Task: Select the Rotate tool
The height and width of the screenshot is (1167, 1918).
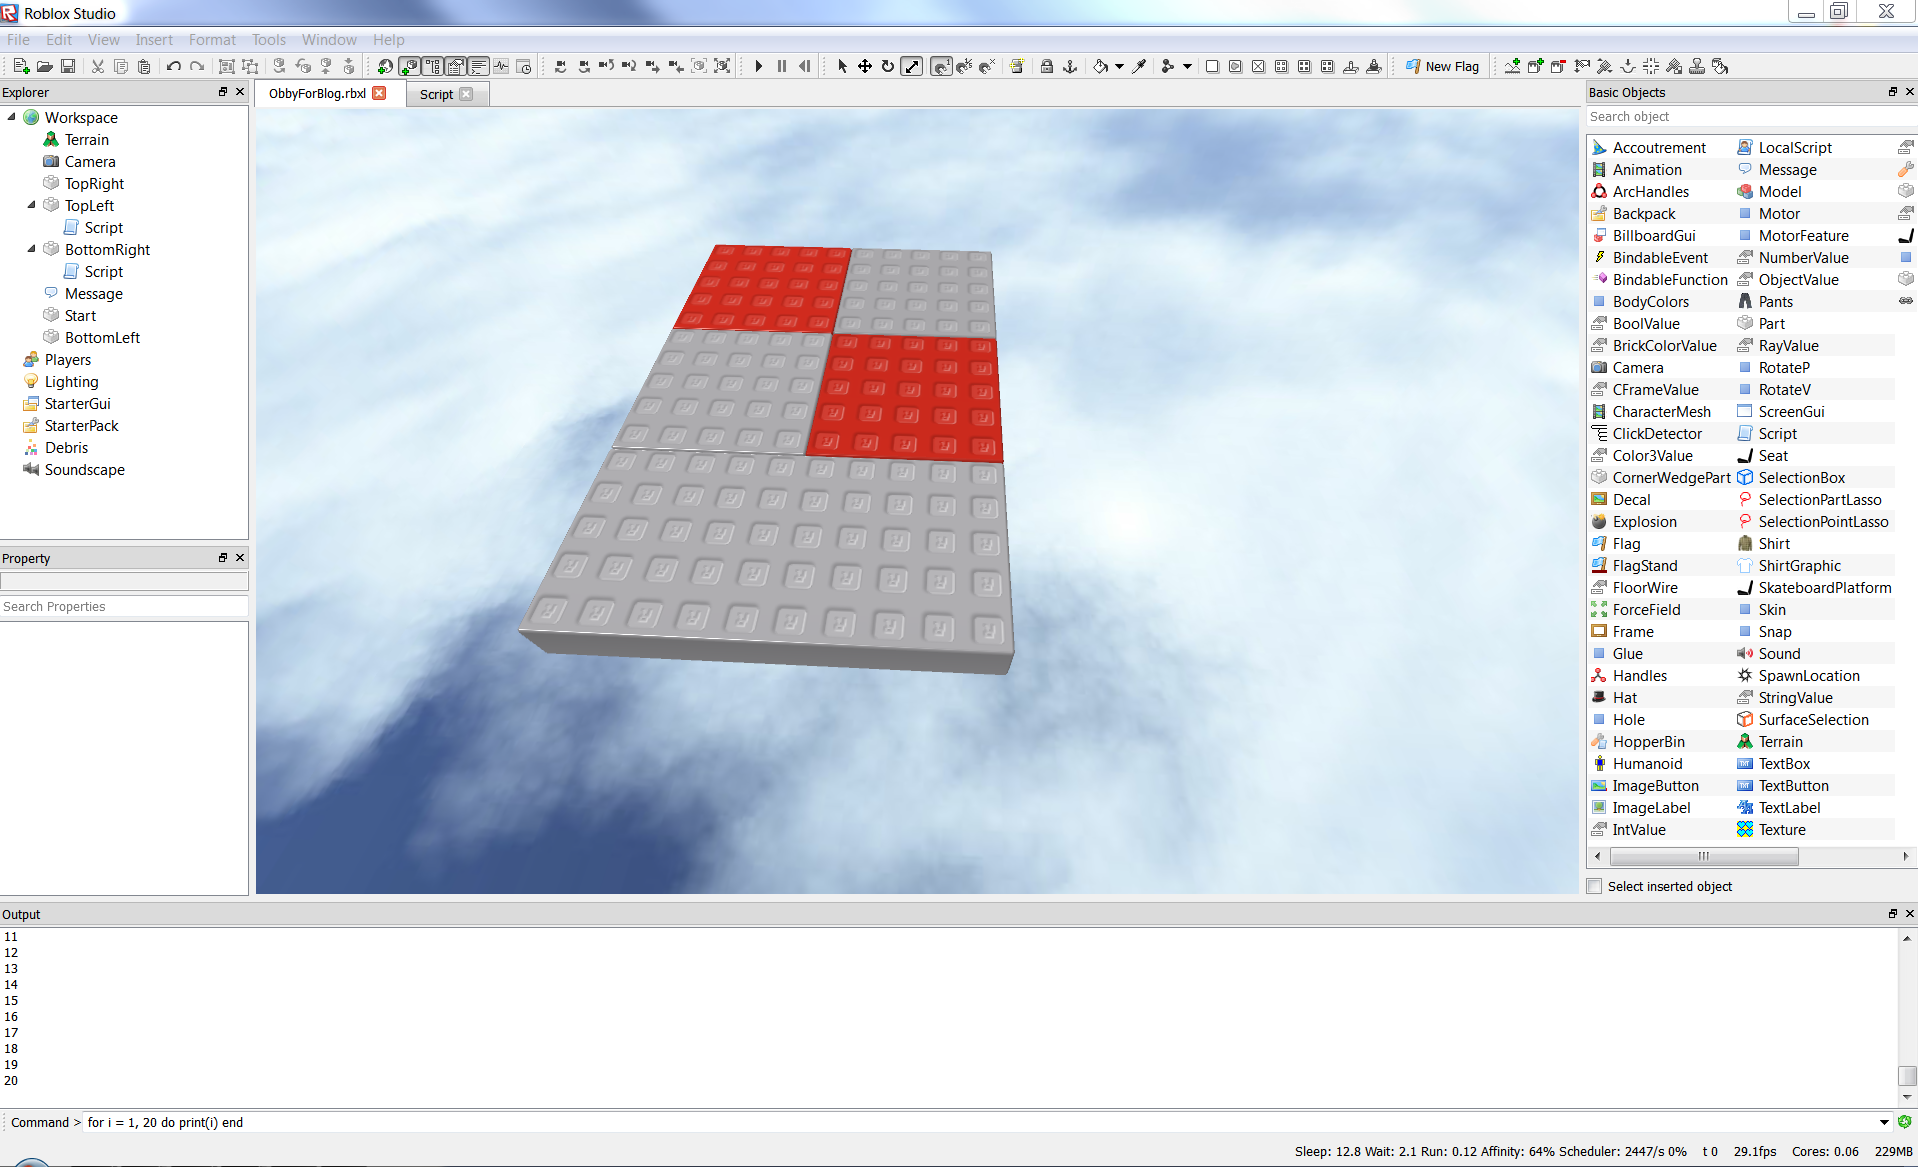Action: tap(888, 66)
